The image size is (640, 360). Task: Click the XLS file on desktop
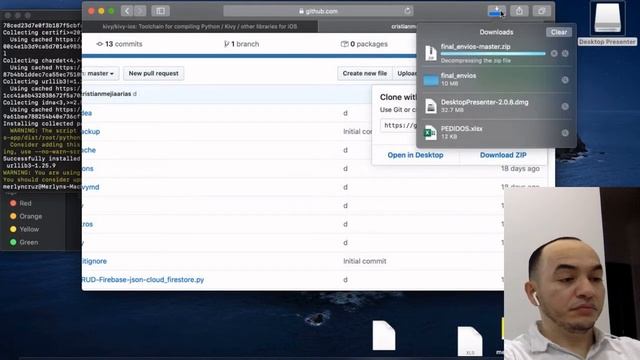tap(470, 341)
